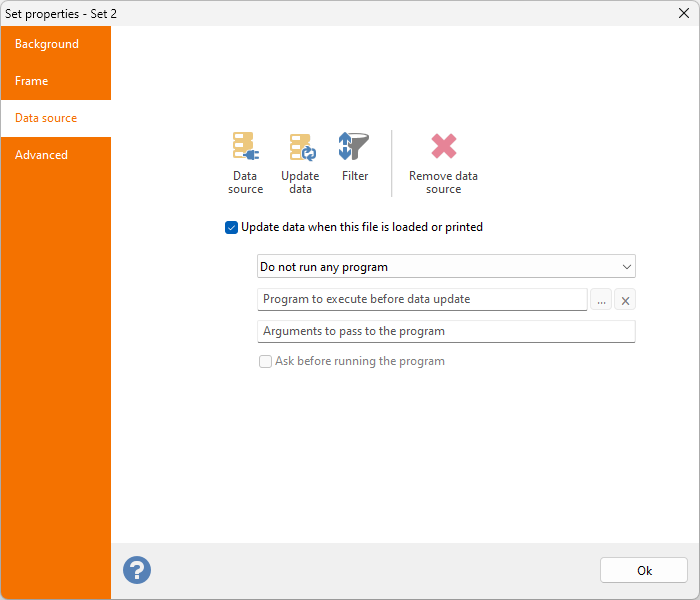
Task: Focus the Program to execute before data update field
Action: coord(422,300)
